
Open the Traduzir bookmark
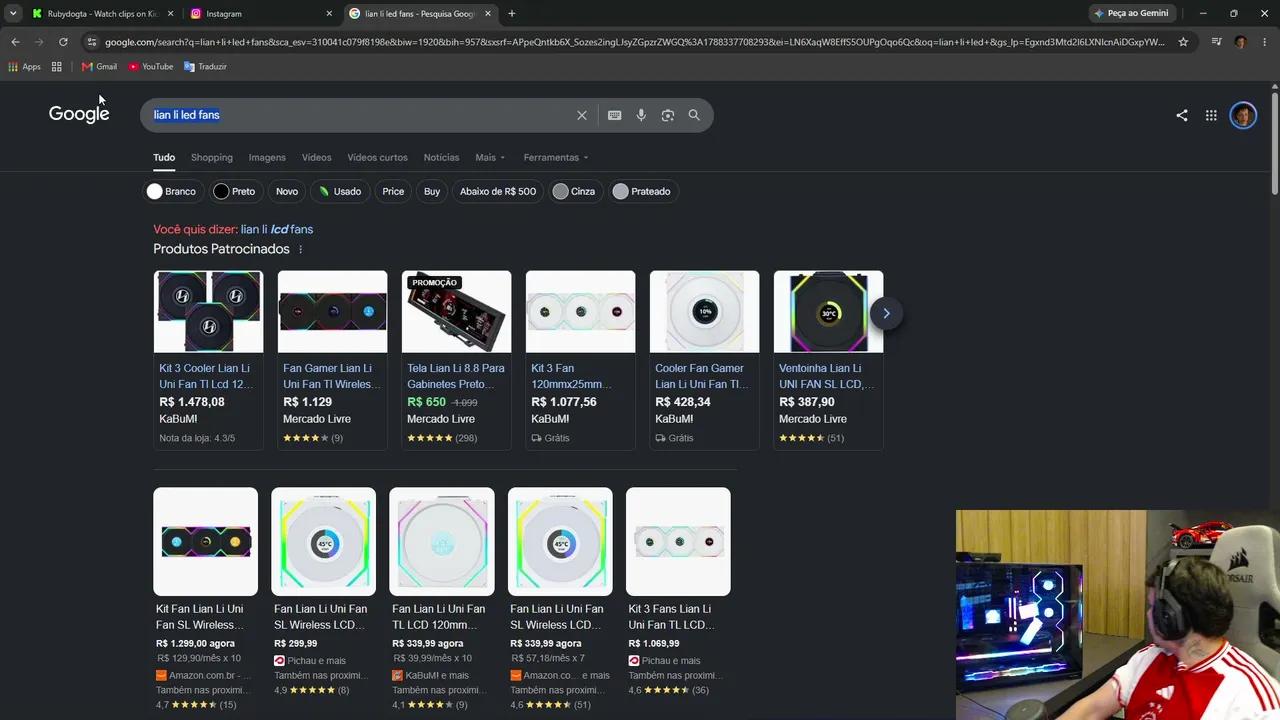pos(205,67)
